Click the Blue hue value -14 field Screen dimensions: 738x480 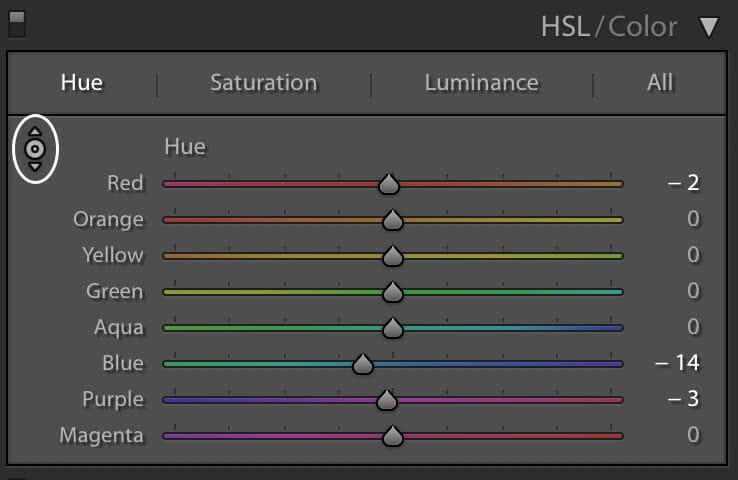coord(678,363)
